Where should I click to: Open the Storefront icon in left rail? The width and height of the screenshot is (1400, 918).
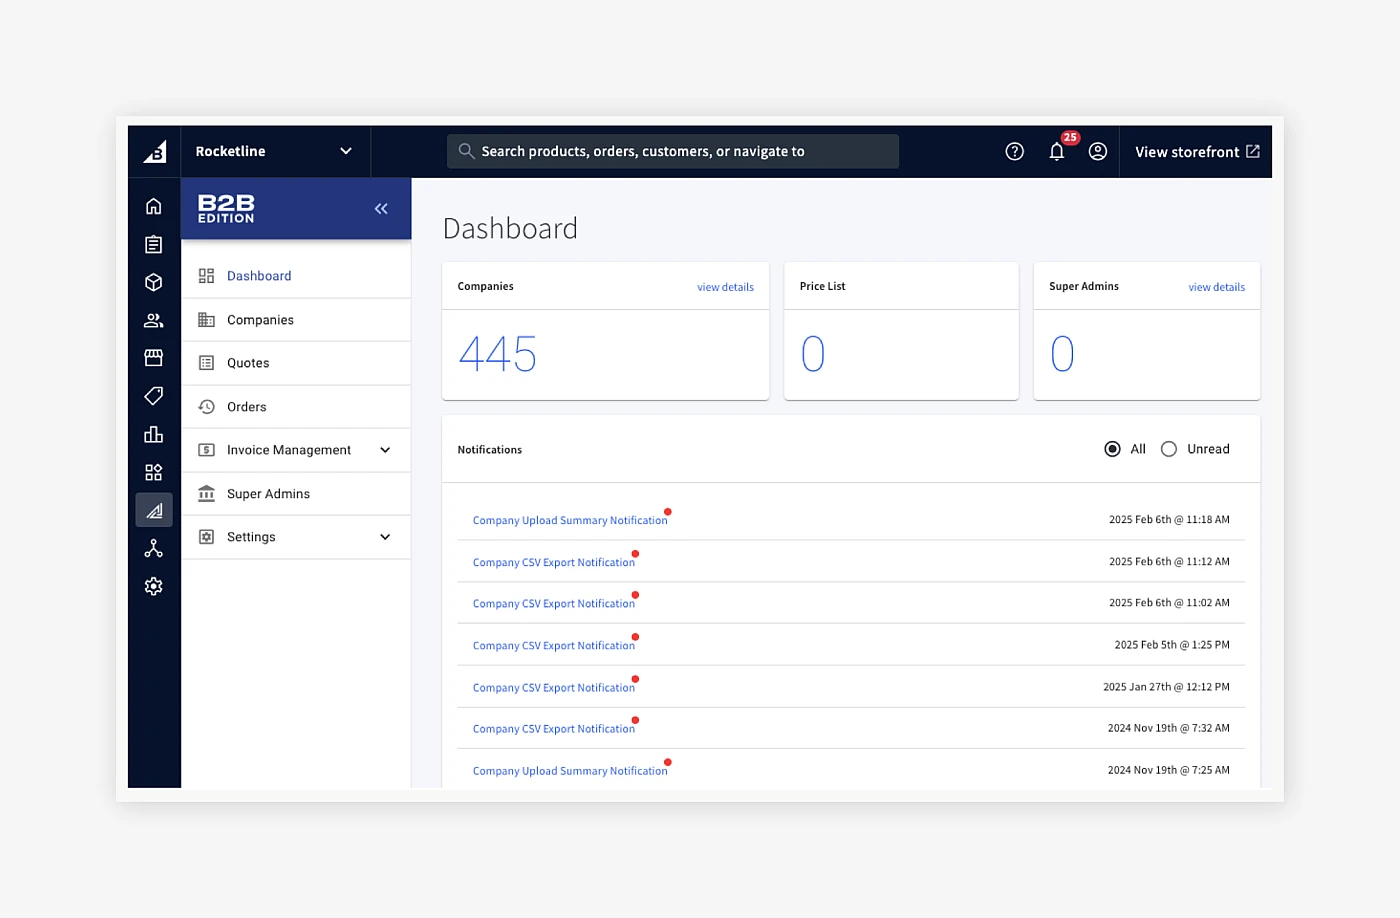[x=153, y=358]
